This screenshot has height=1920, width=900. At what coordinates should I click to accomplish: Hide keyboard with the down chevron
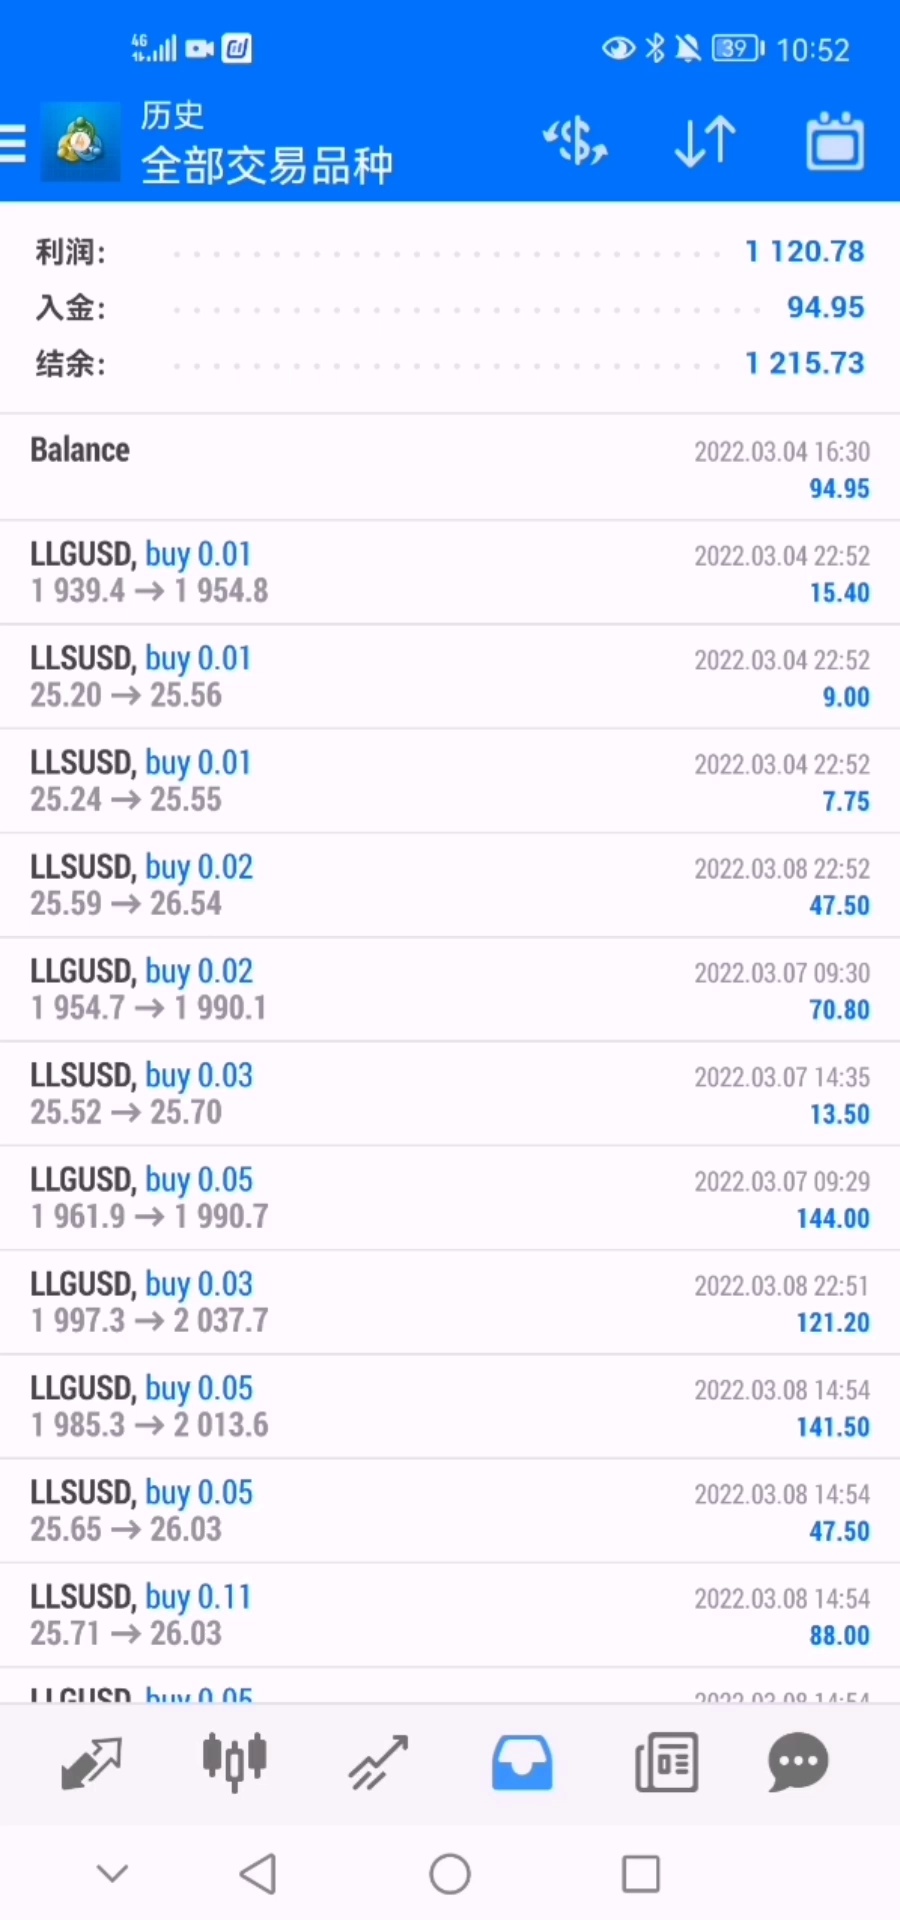click(112, 1873)
